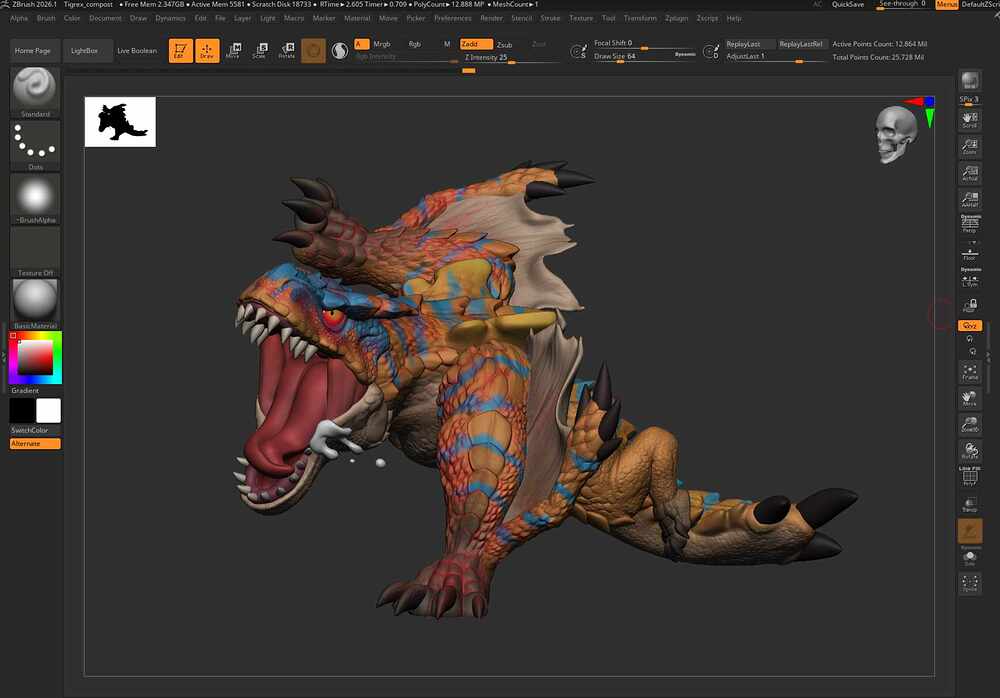The height and width of the screenshot is (698, 1000).
Task: Click the ReplayLastRel button
Action: [801, 44]
